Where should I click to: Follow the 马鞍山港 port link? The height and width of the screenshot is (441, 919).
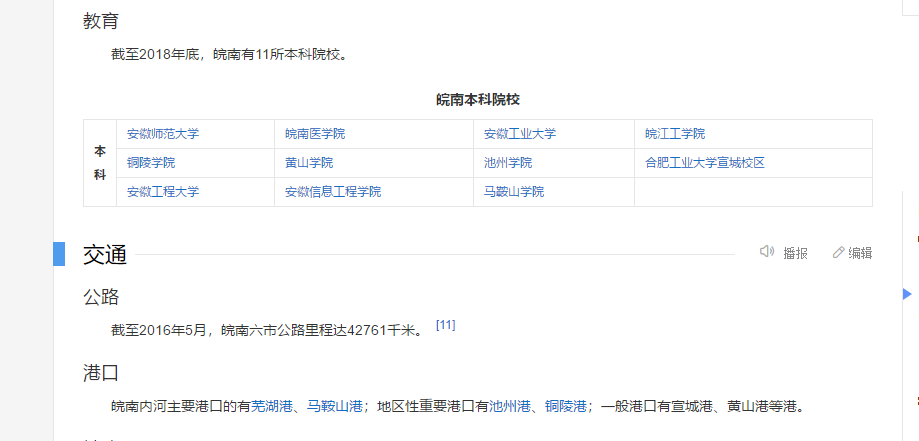click(x=335, y=406)
